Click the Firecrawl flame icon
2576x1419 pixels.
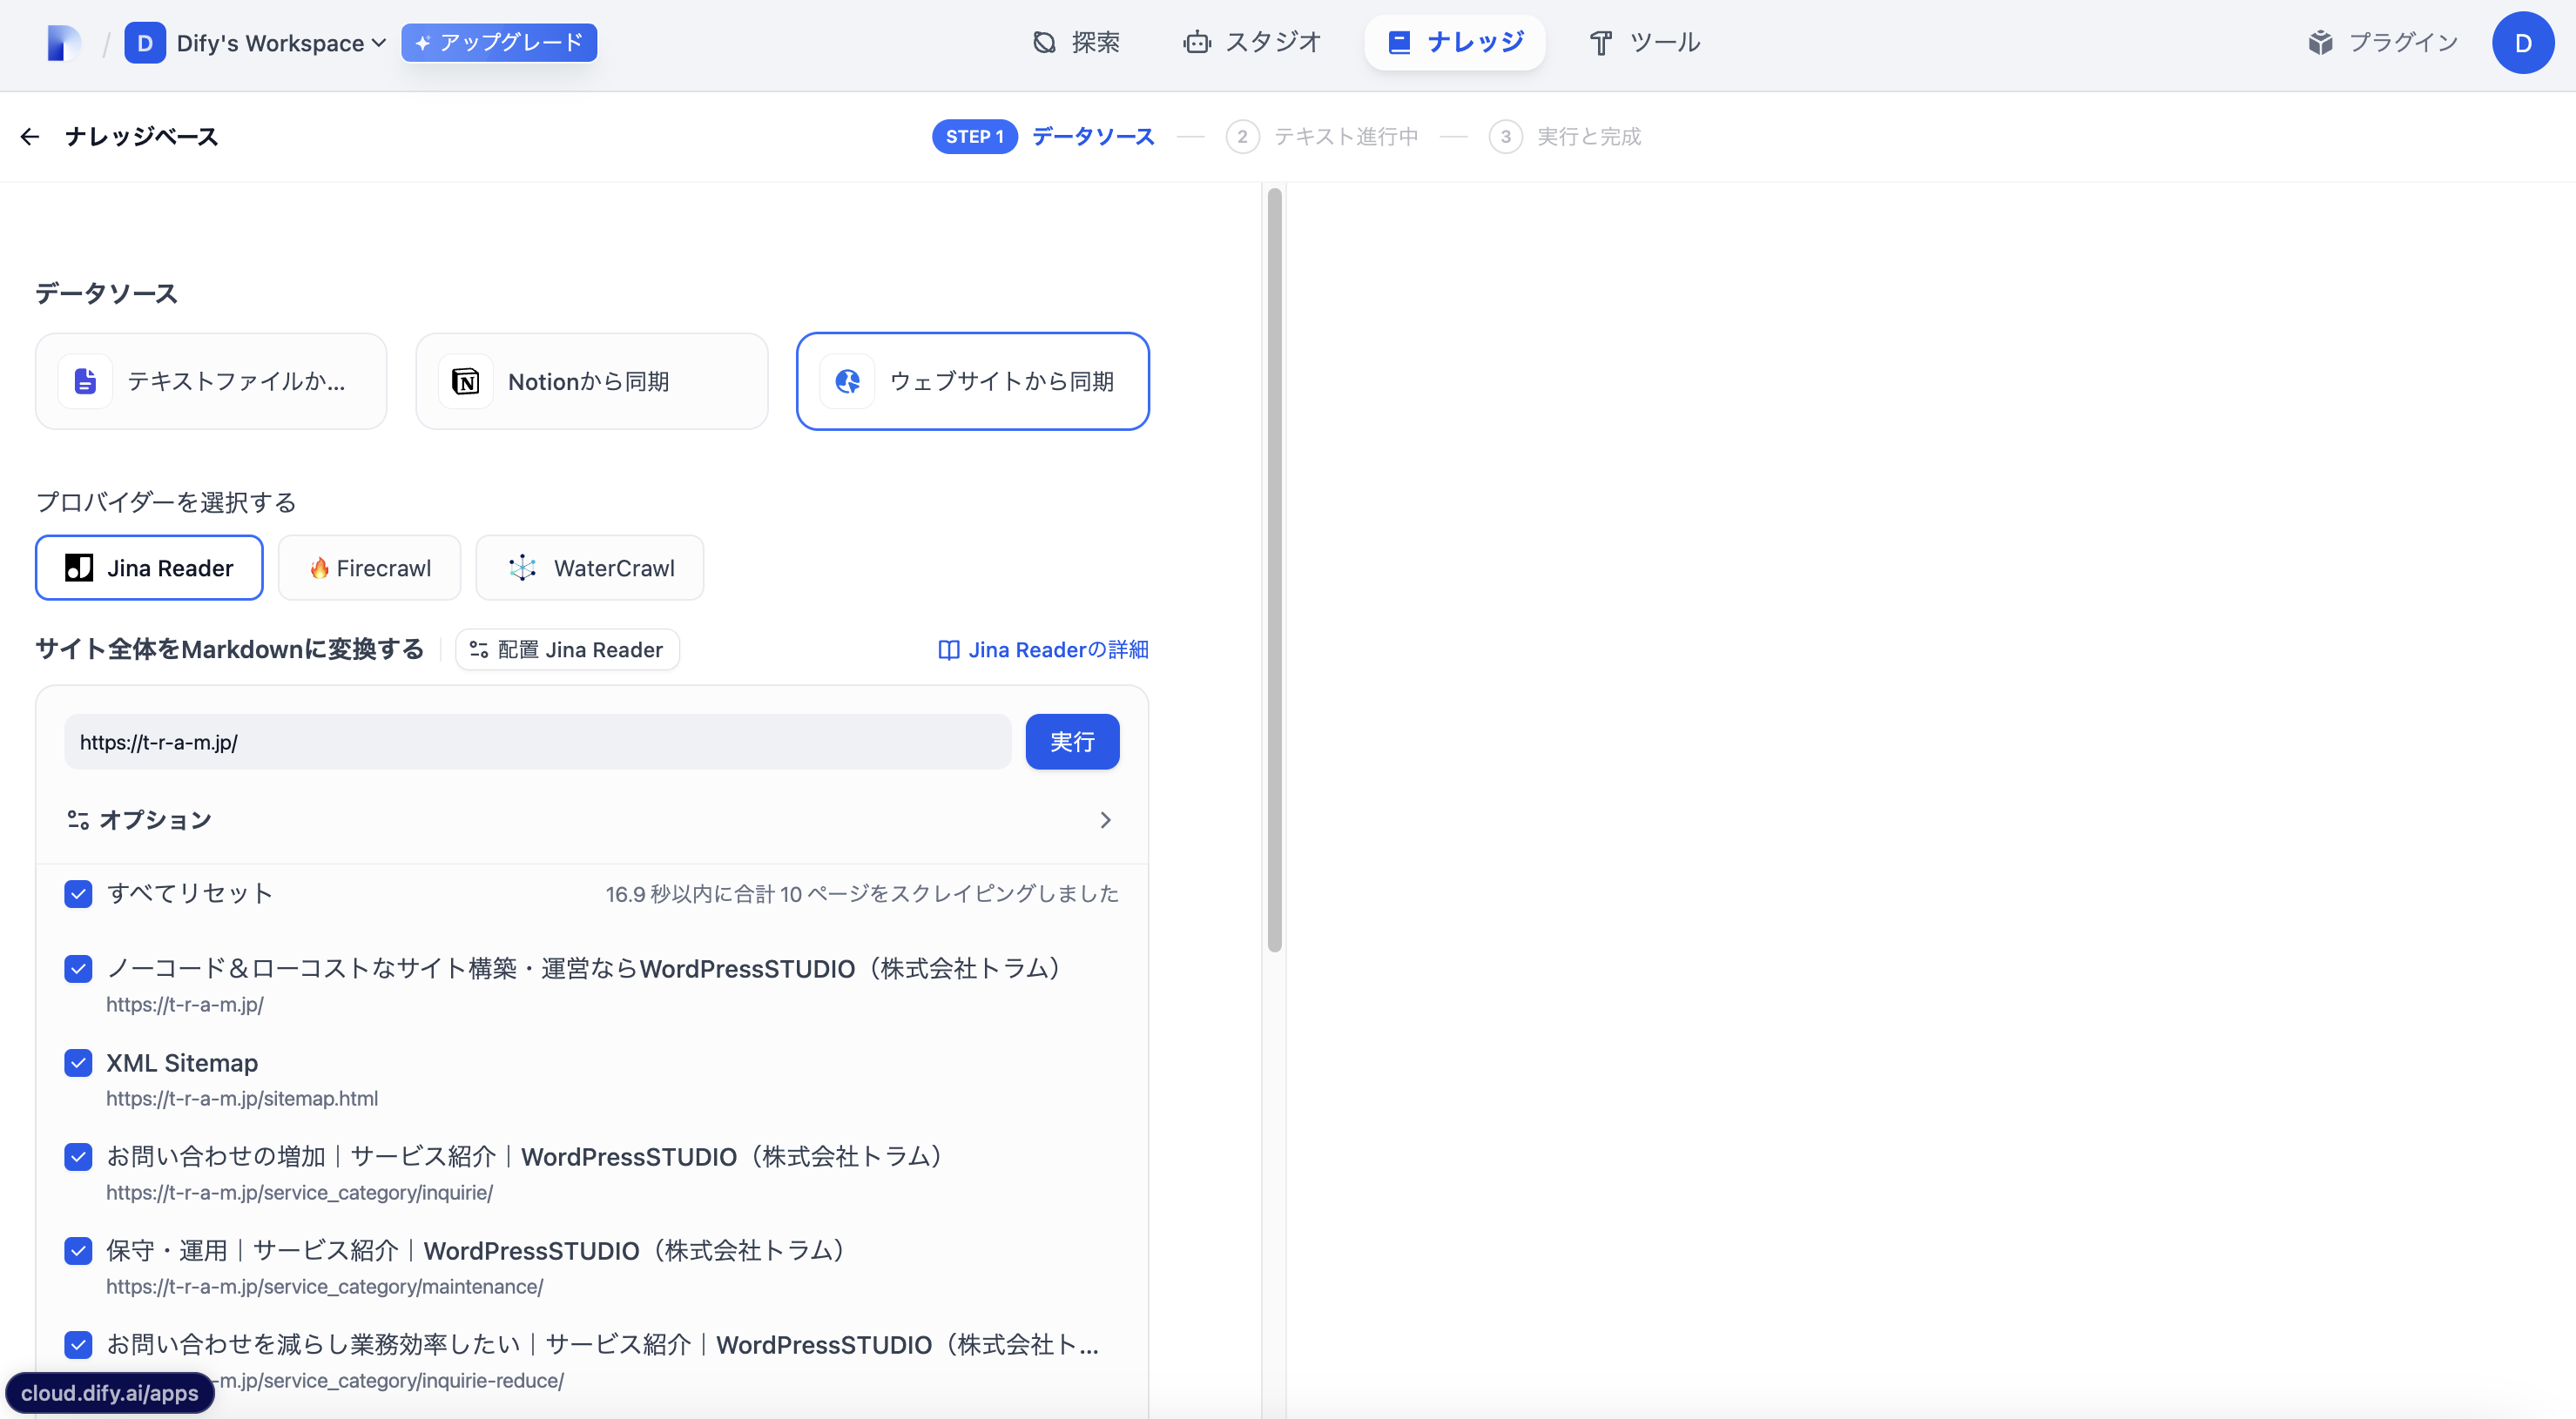[319, 568]
